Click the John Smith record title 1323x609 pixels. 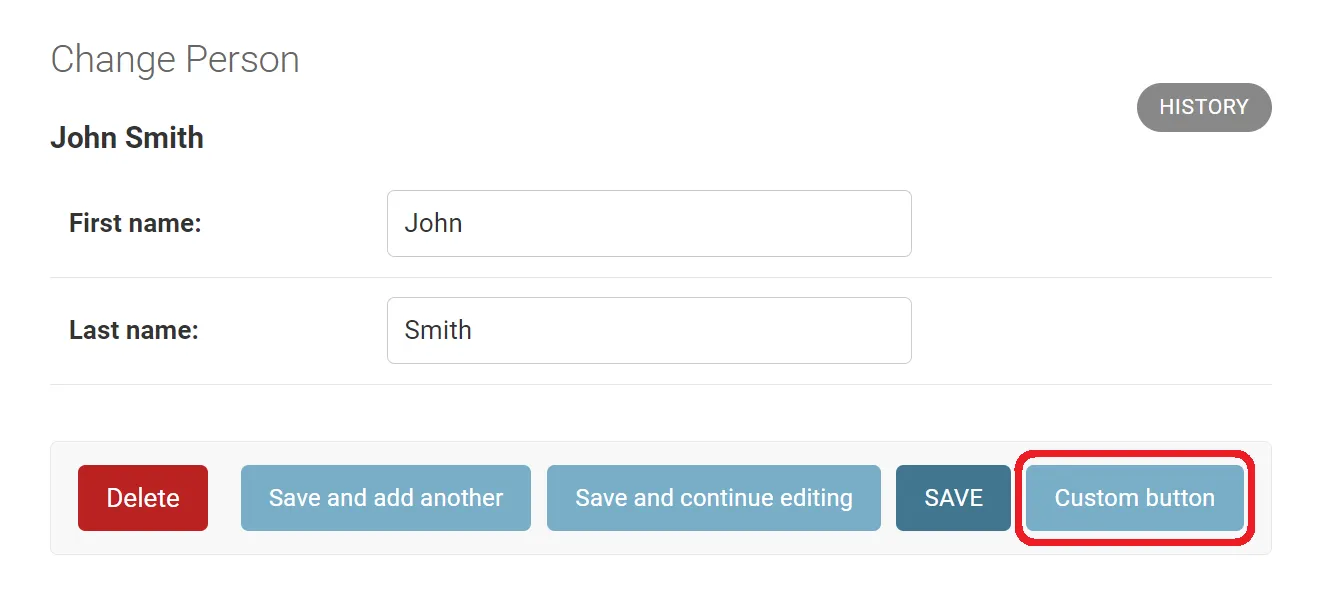127,138
